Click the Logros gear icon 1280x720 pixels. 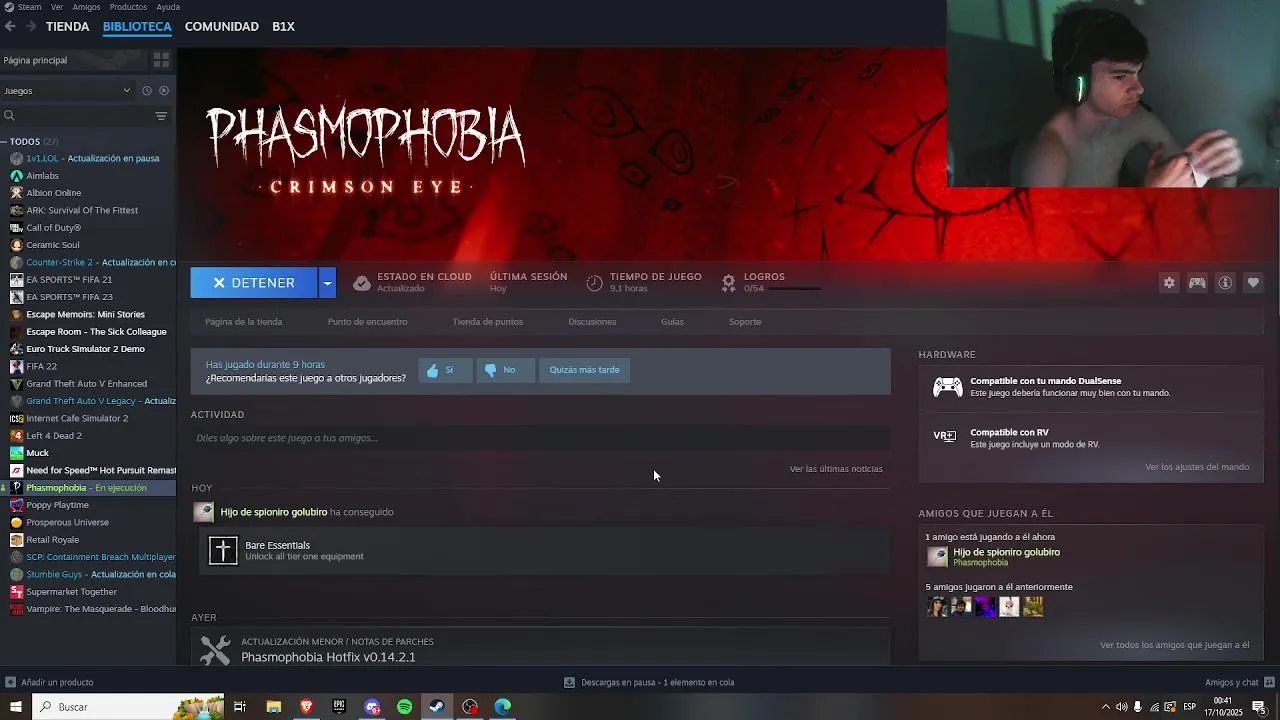click(x=729, y=283)
